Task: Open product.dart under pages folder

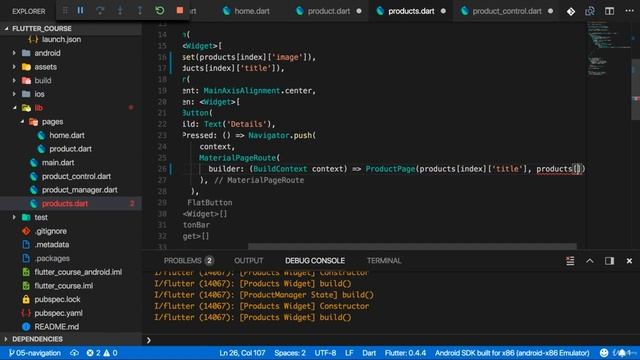Action: [71, 149]
